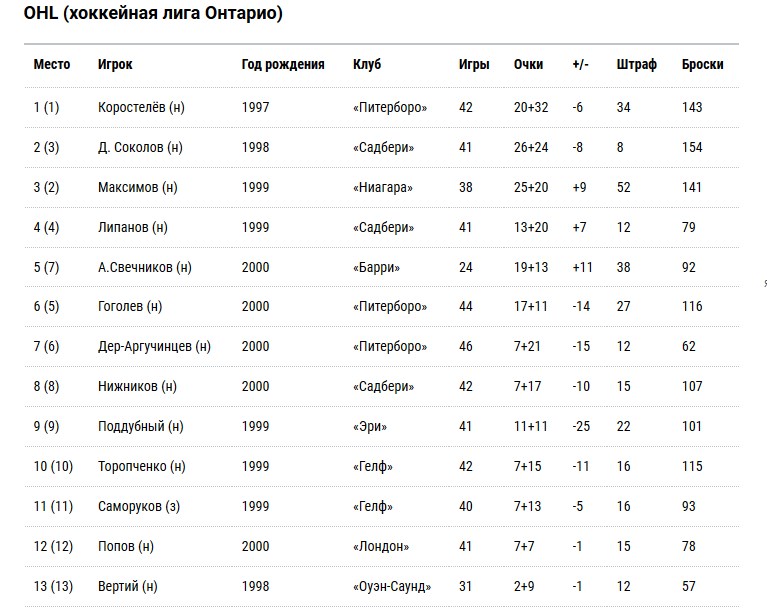Click Дер-Аргучинцев (н) player name
The image size is (767, 611).
[x=154, y=346]
